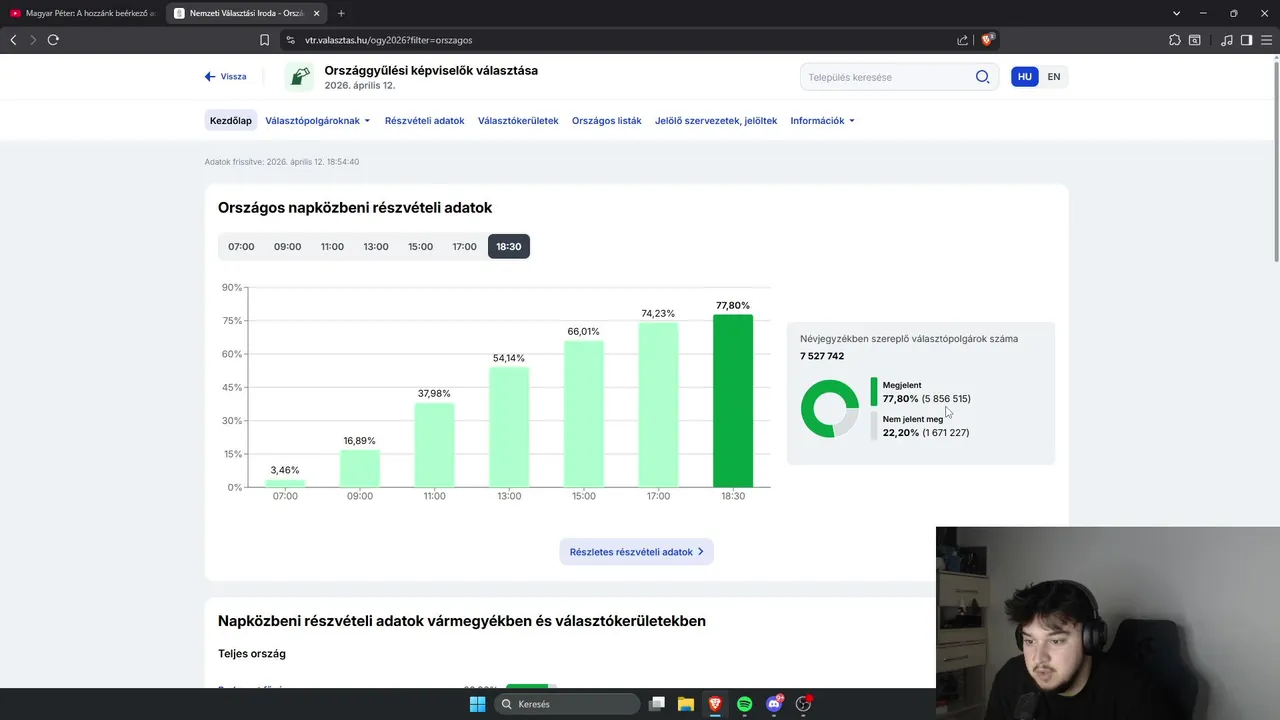This screenshot has height=720, width=1280.
Task: Toggle the browser sidebar panel icon
Action: click(x=1246, y=40)
